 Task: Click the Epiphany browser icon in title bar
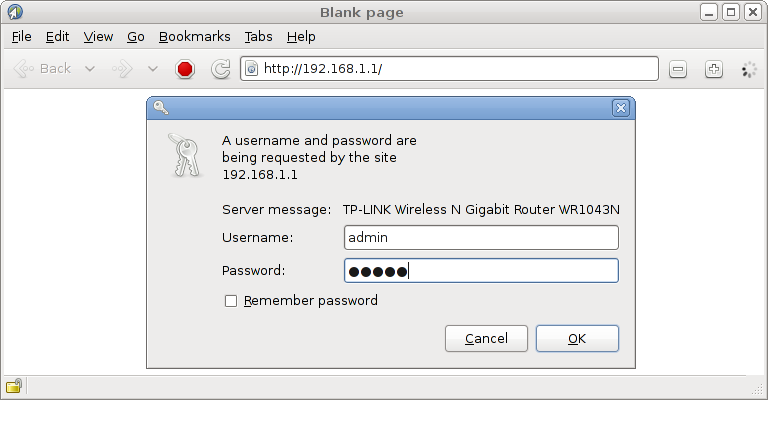pyautogui.click(x=15, y=12)
